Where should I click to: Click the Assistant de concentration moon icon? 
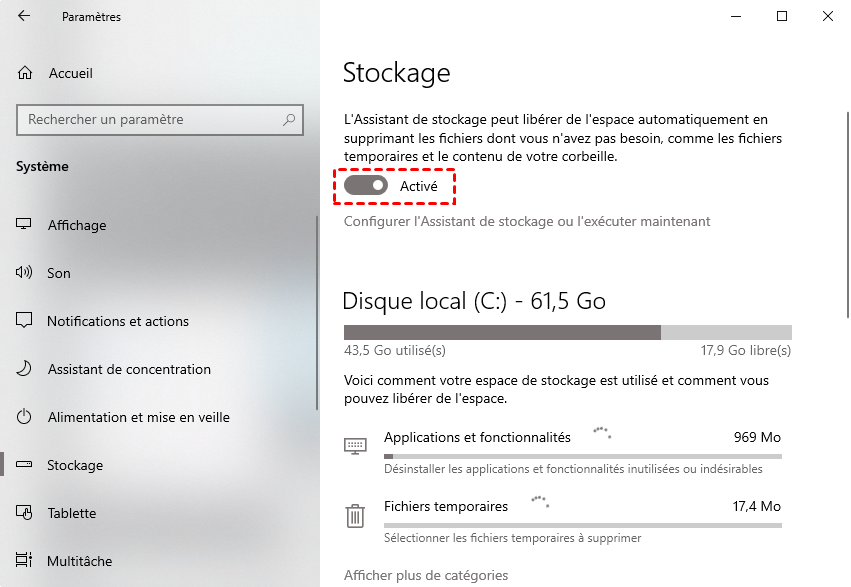[x=25, y=369]
